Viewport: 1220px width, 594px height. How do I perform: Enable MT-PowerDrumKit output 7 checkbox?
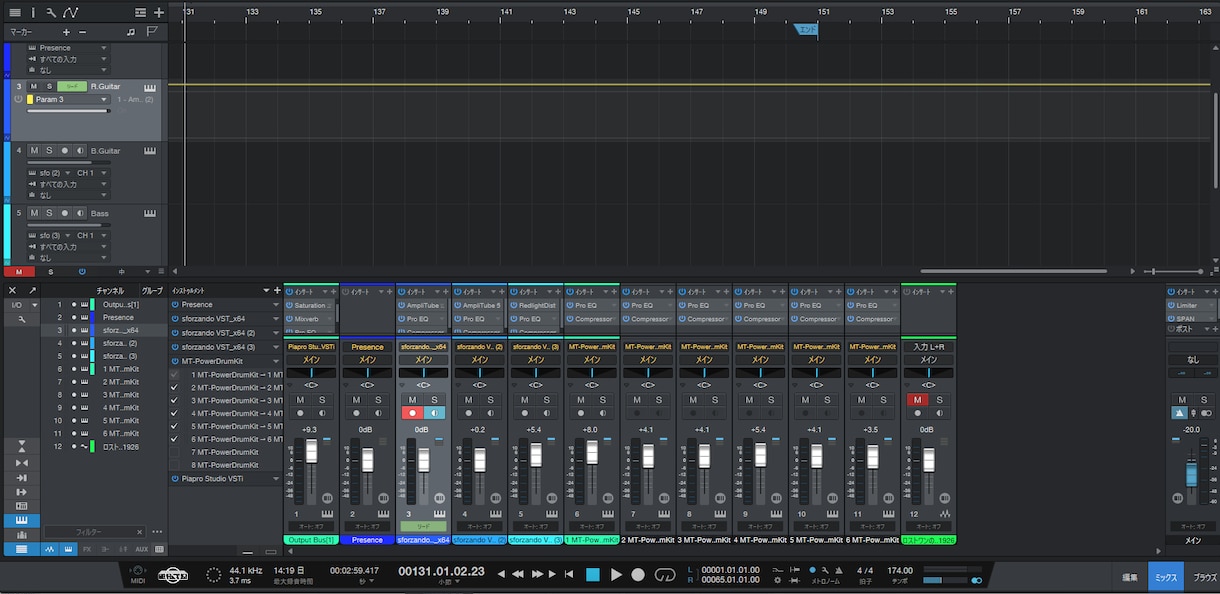coord(175,452)
